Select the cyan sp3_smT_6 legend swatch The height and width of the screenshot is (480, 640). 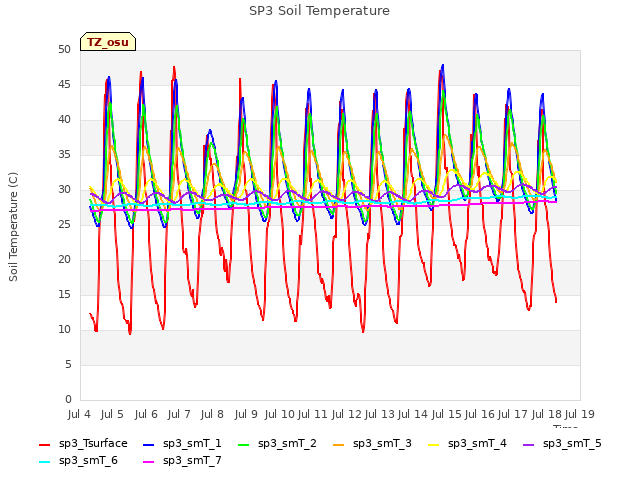point(44,462)
